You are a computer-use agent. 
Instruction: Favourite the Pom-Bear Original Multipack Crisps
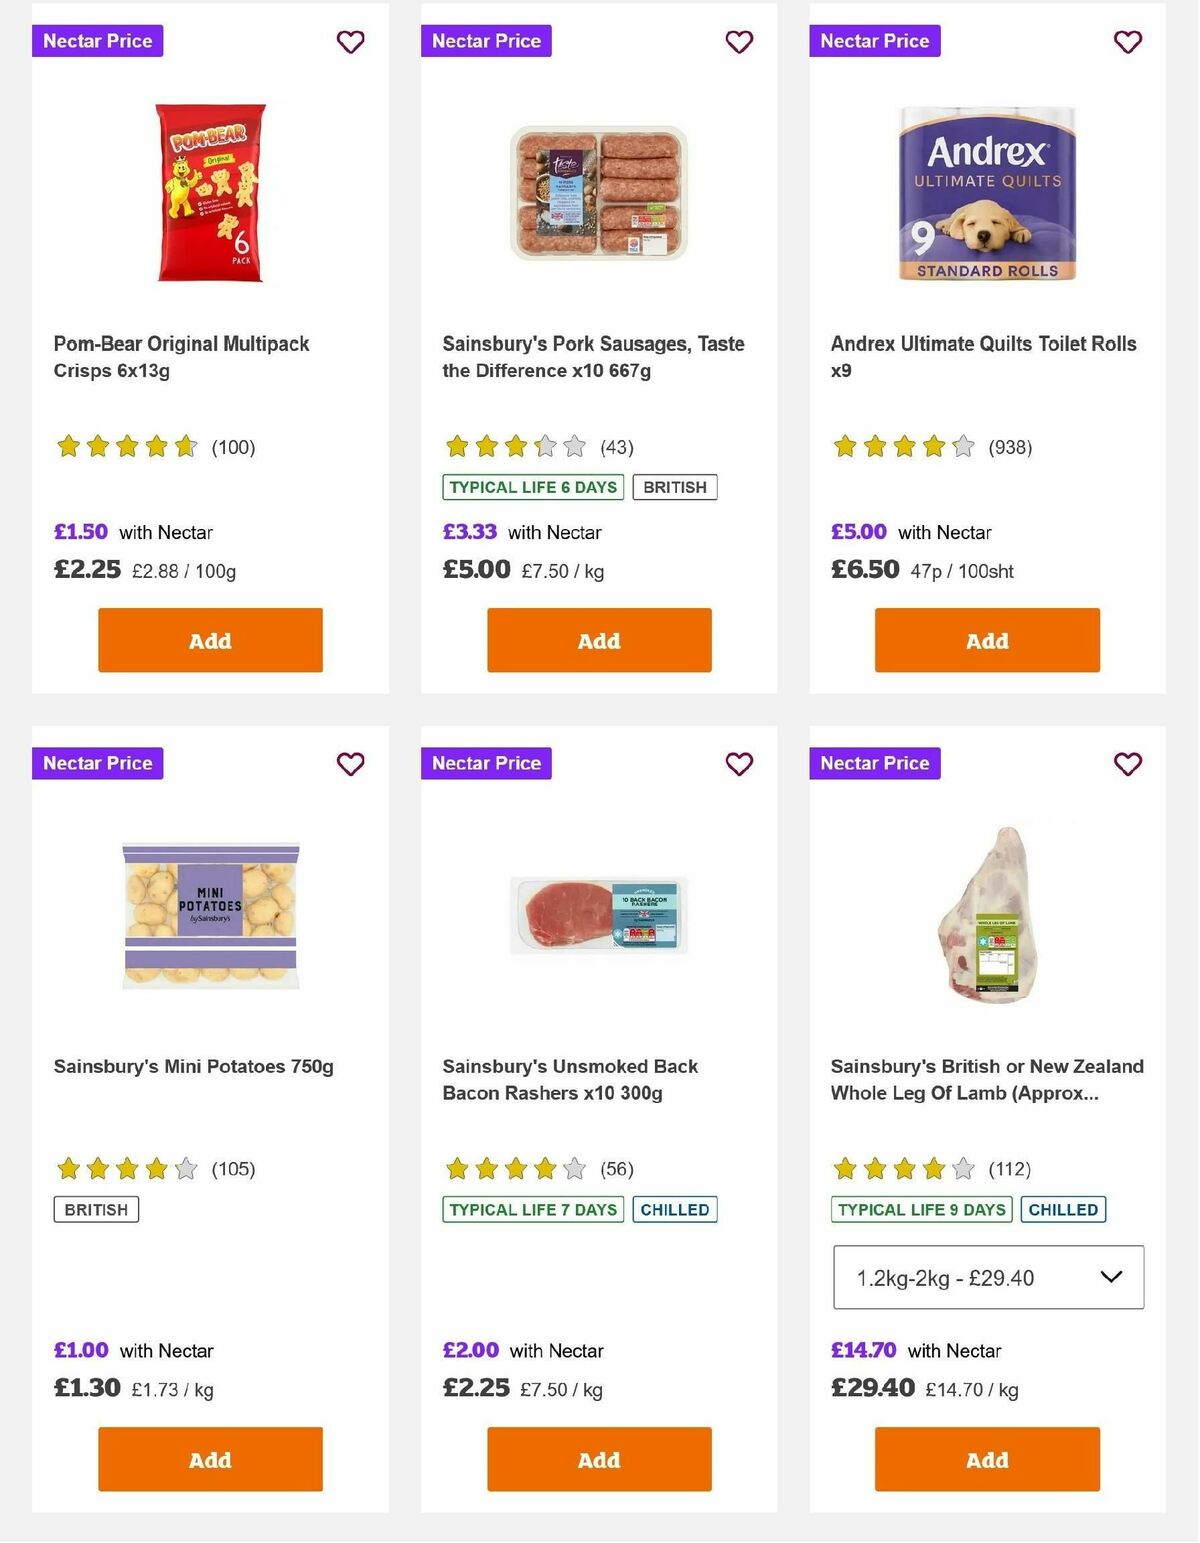pos(350,42)
